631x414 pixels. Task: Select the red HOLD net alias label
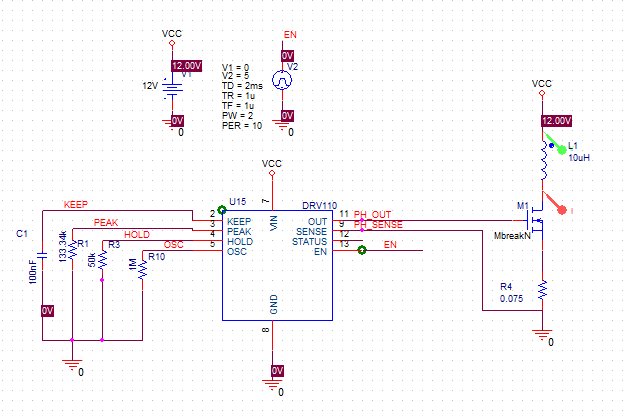137,235
